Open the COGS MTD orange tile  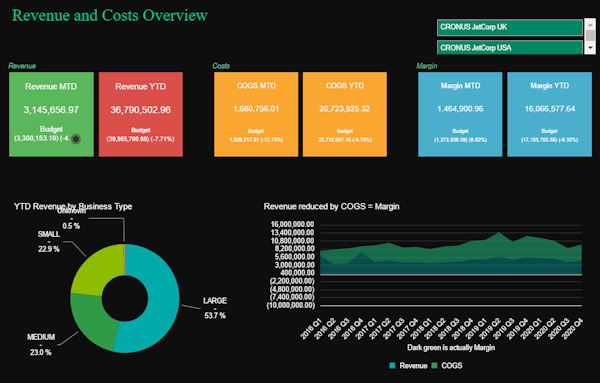tap(256, 114)
